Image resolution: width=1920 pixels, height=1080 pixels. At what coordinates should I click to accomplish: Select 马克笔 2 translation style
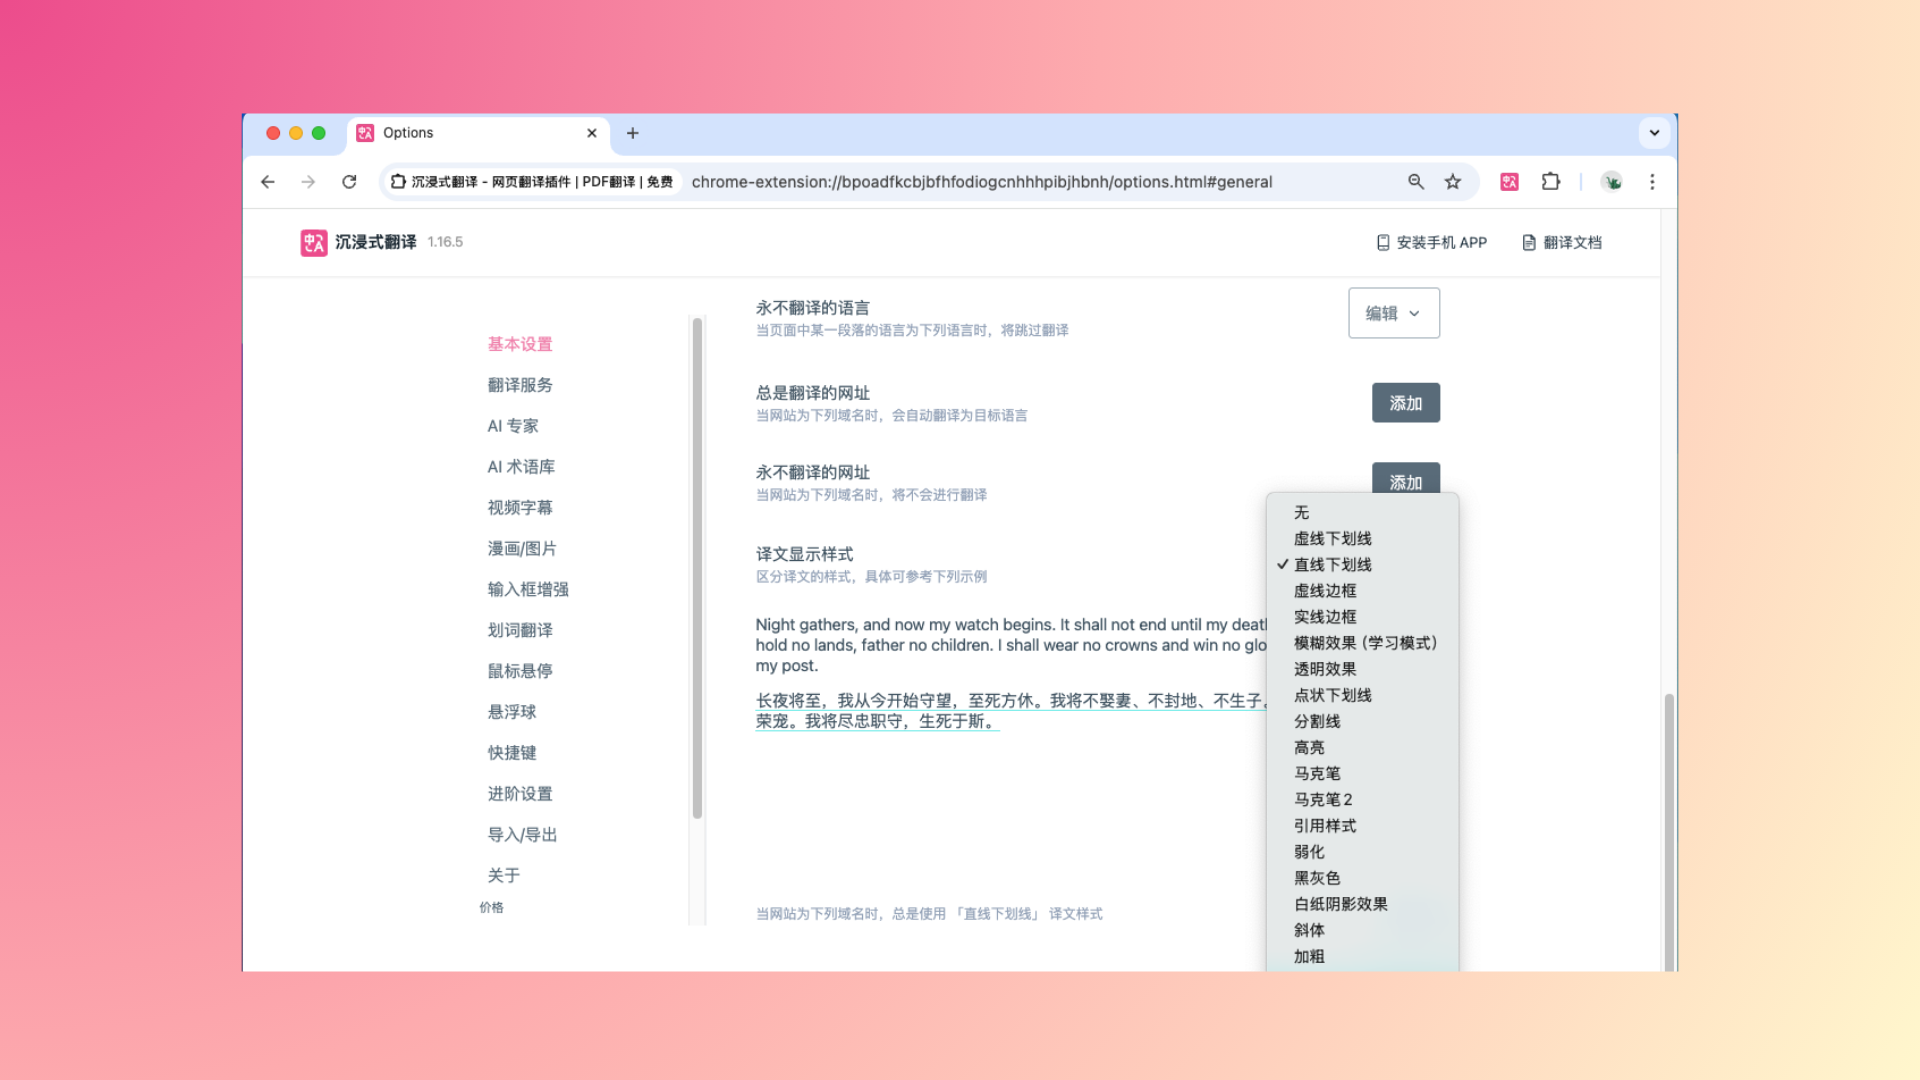[1322, 800]
